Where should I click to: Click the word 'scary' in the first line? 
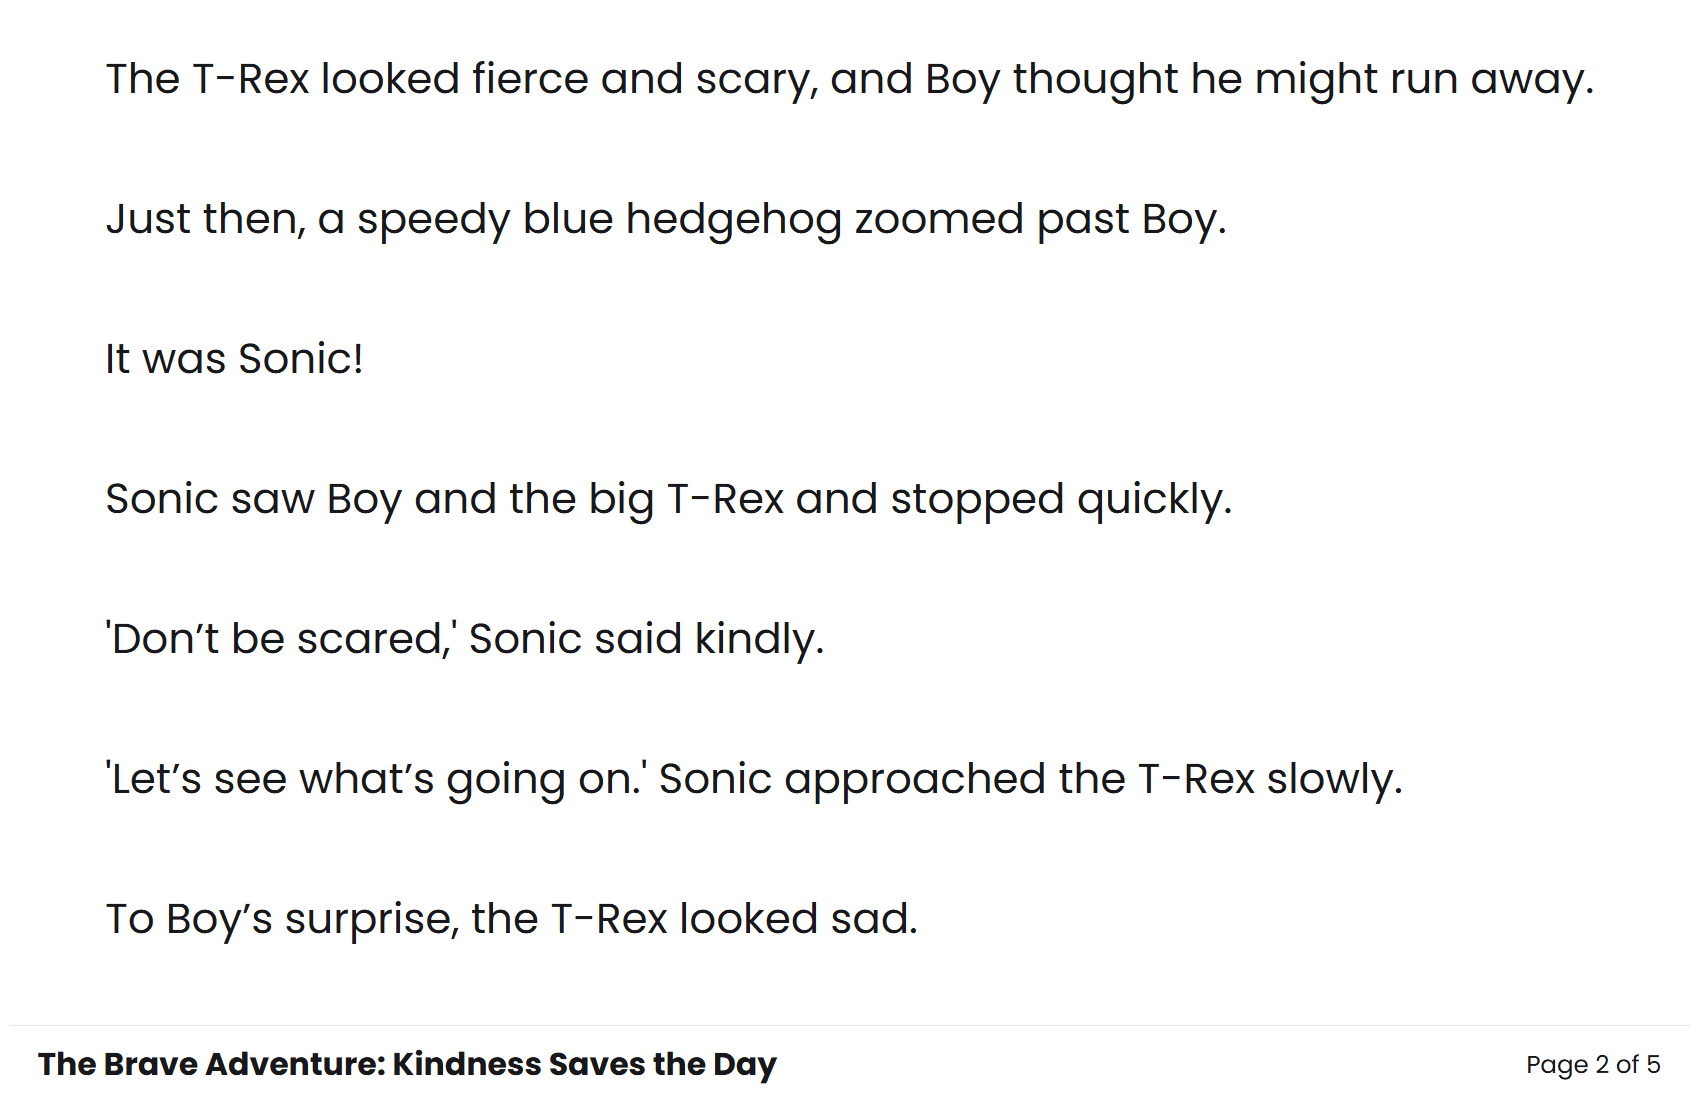755,79
